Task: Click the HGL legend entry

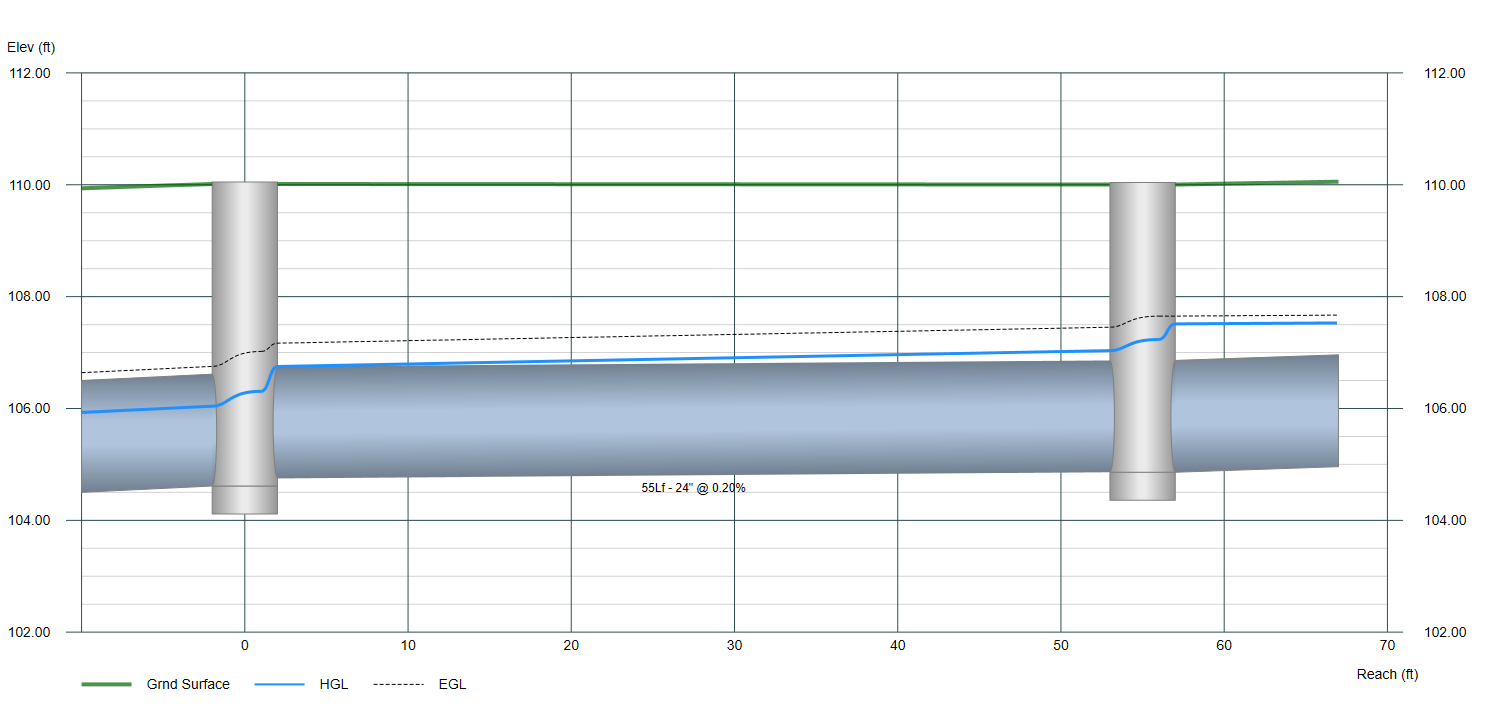Action: click(x=302, y=684)
